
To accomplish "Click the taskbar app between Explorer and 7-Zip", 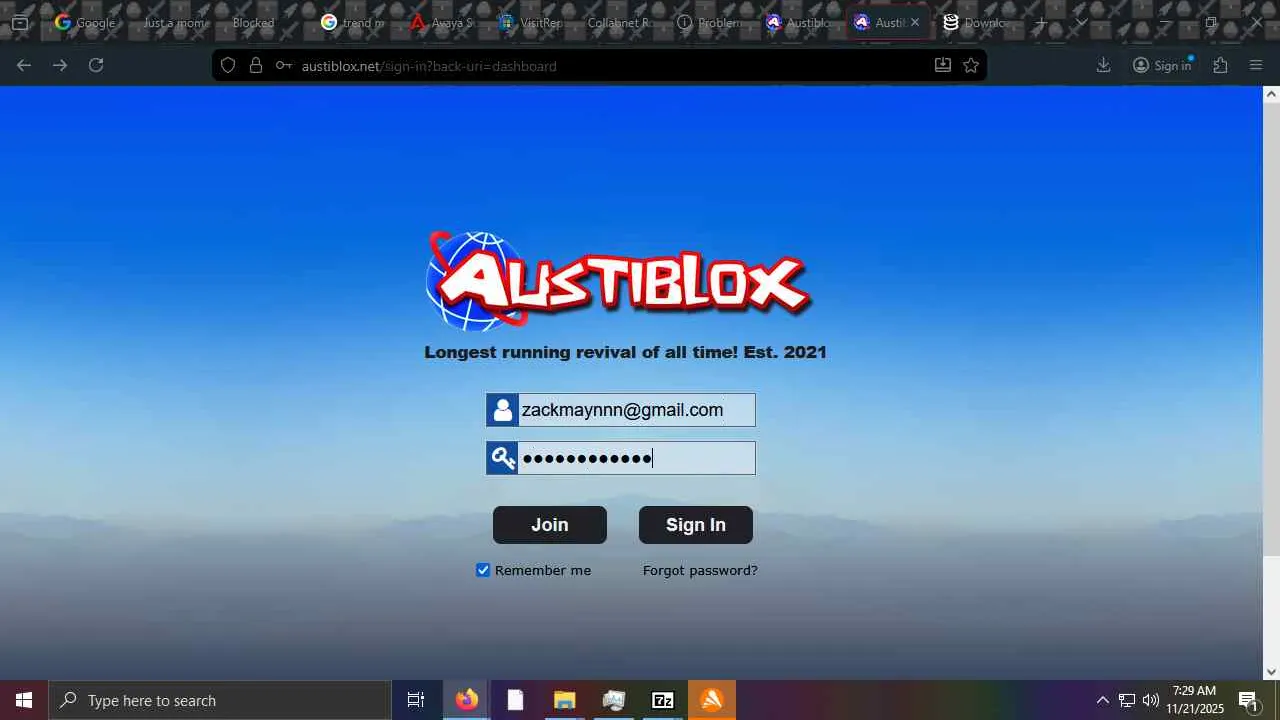I will click(613, 700).
